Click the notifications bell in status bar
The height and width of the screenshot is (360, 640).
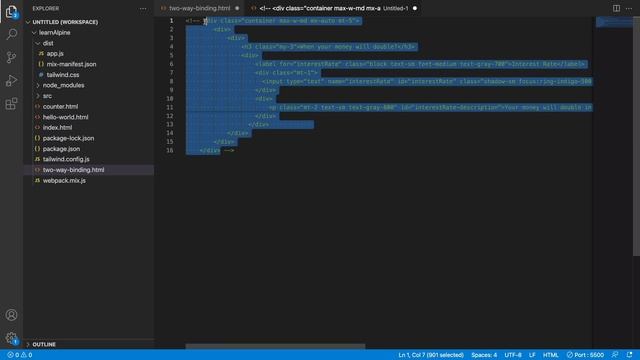629,355
